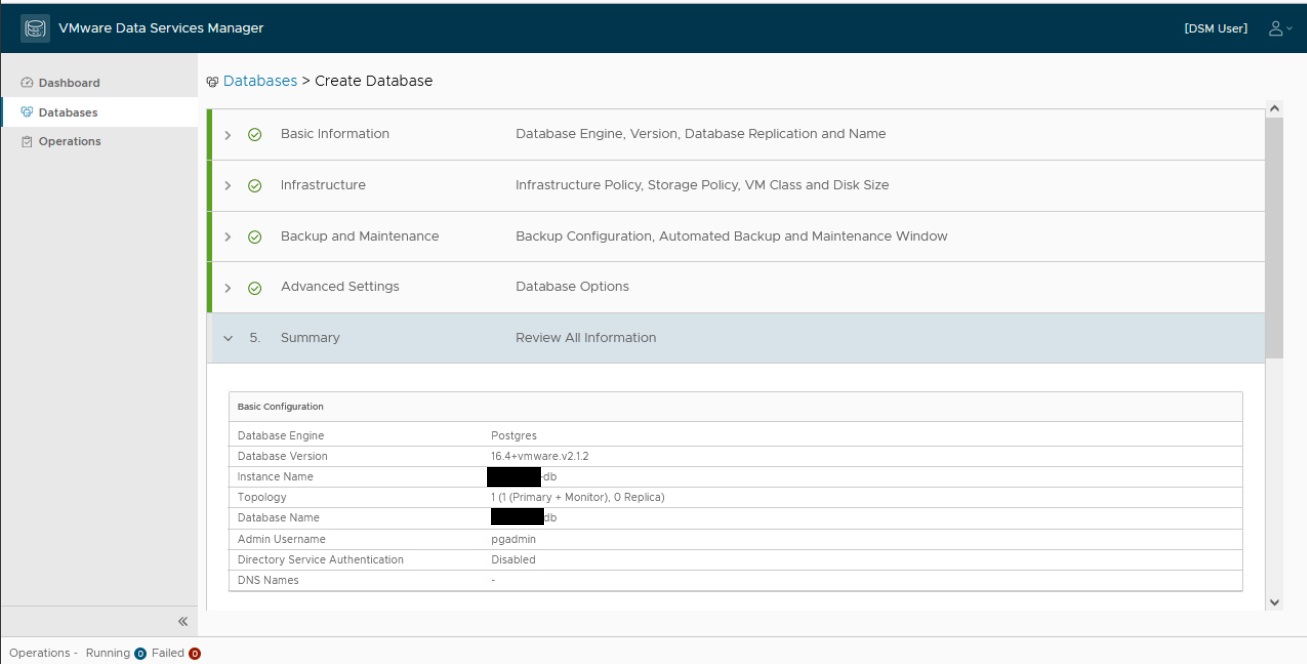The image size is (1307, 664).
Task: Follow the Databases breadcrumb link
Action: tap(260, 81)
